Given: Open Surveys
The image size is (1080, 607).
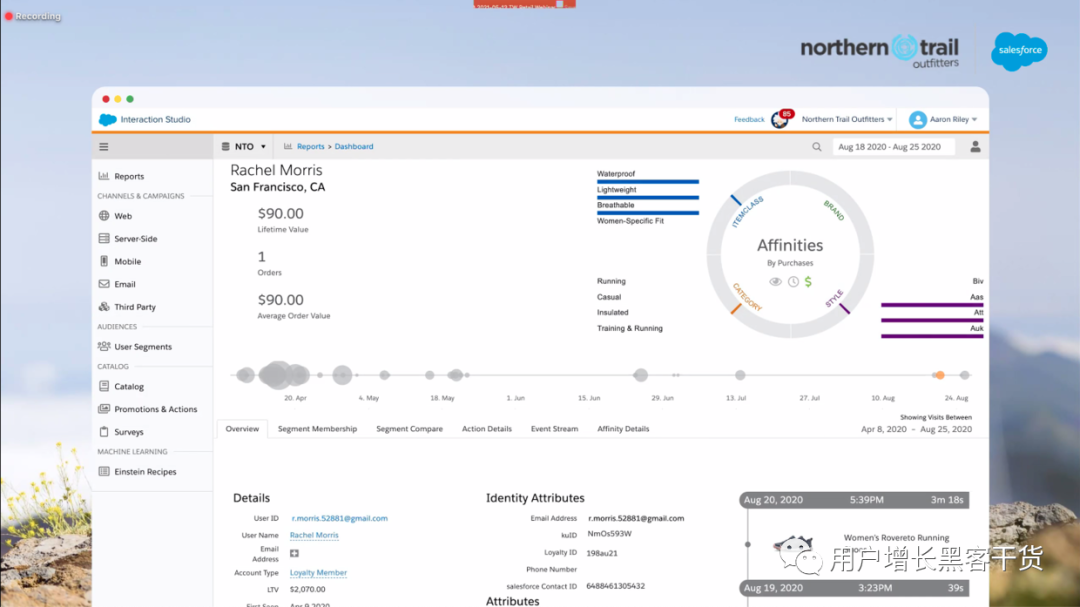Looking at the screenshot, I should pyautogui.click(x=128, y=432).
